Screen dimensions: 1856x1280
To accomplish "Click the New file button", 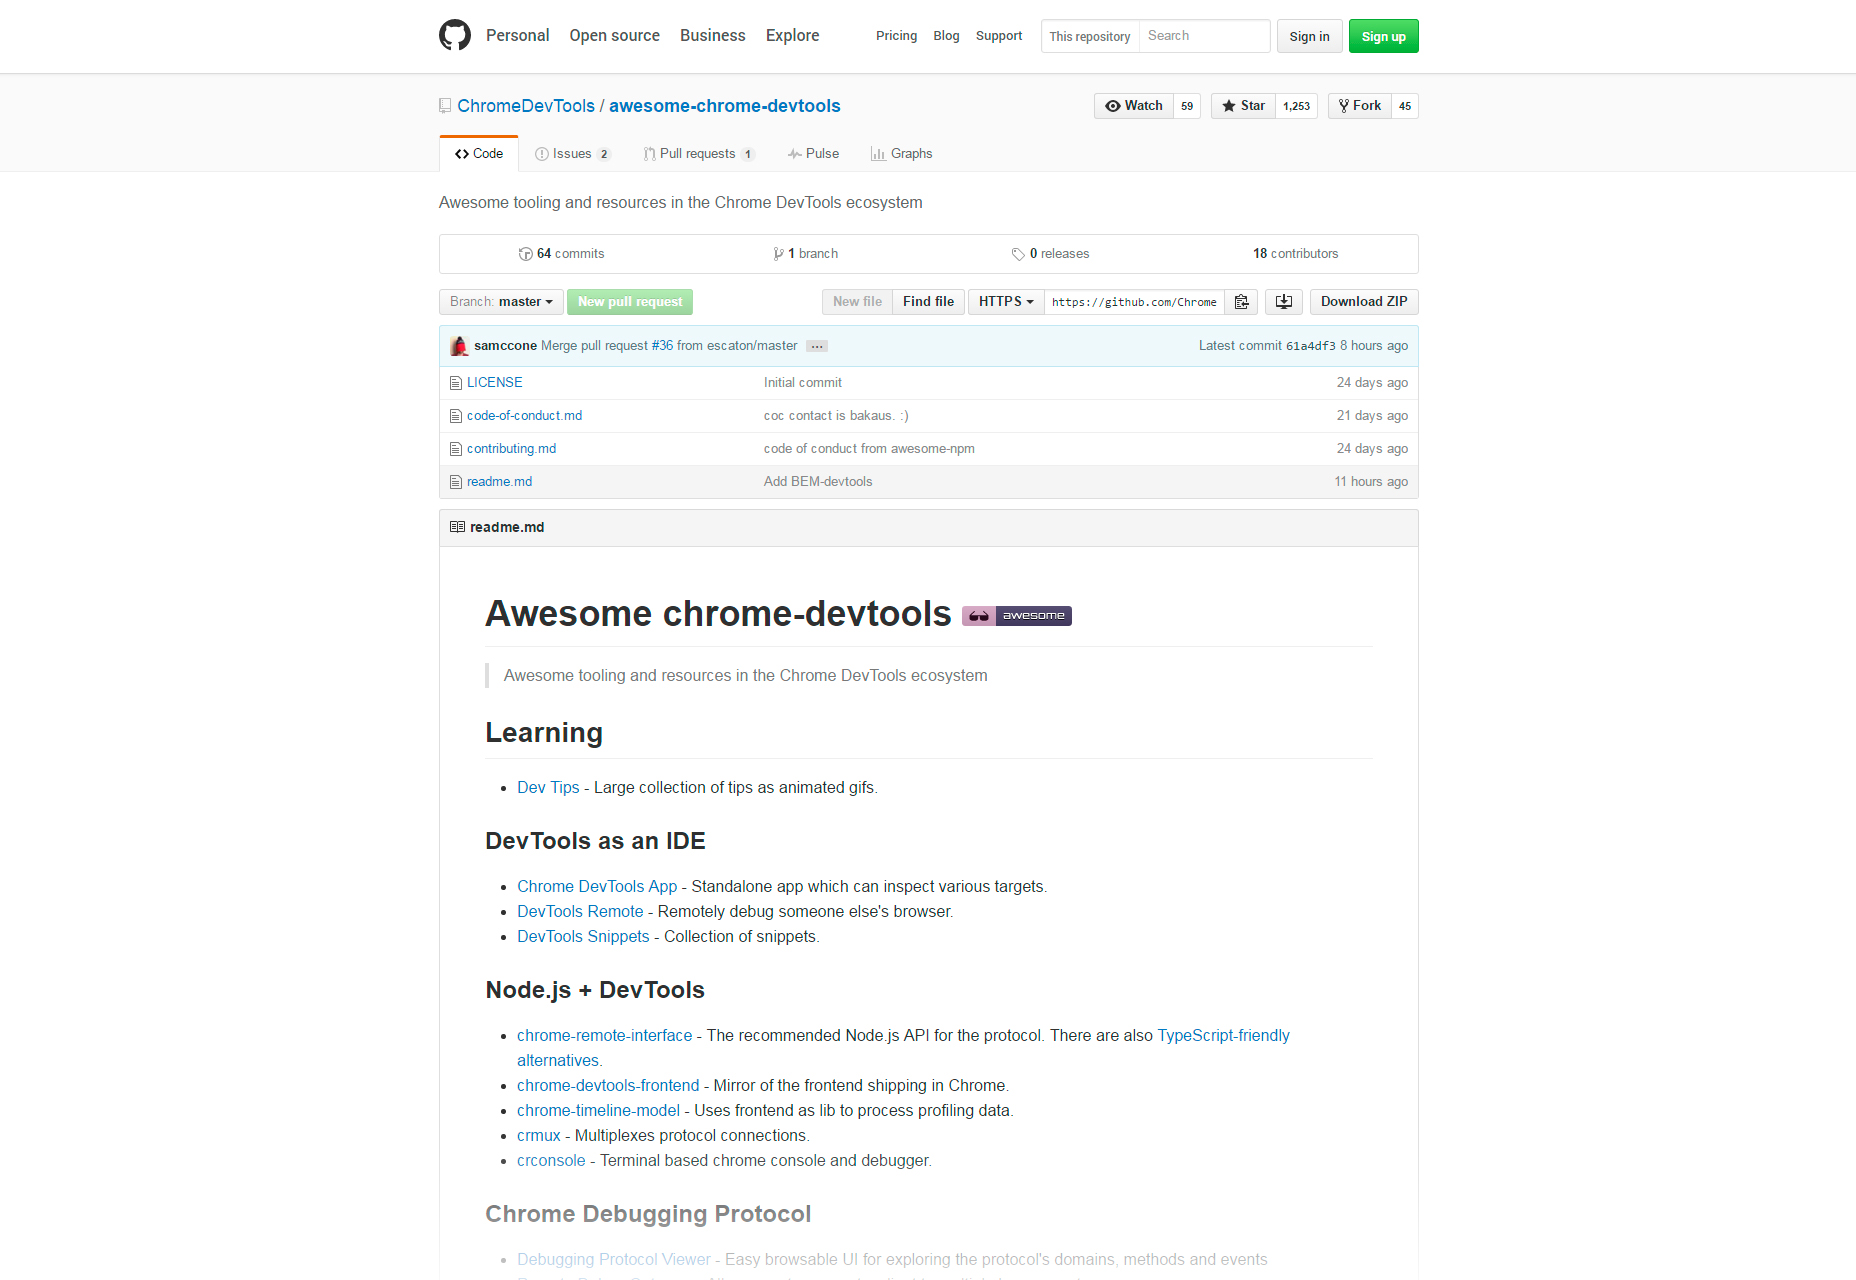I will (x=857, y=302).
